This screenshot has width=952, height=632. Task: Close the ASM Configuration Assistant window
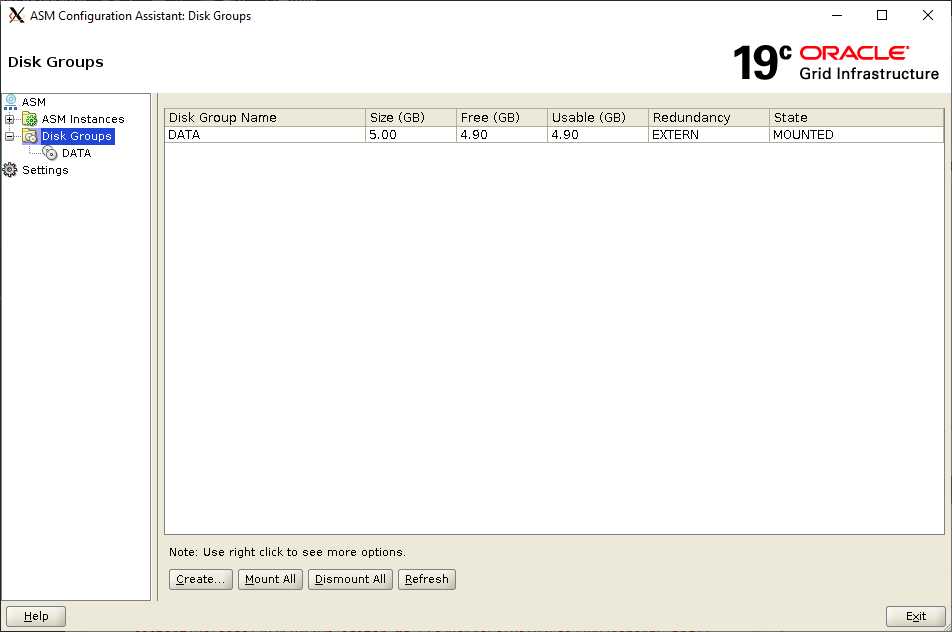pos(928,15)
